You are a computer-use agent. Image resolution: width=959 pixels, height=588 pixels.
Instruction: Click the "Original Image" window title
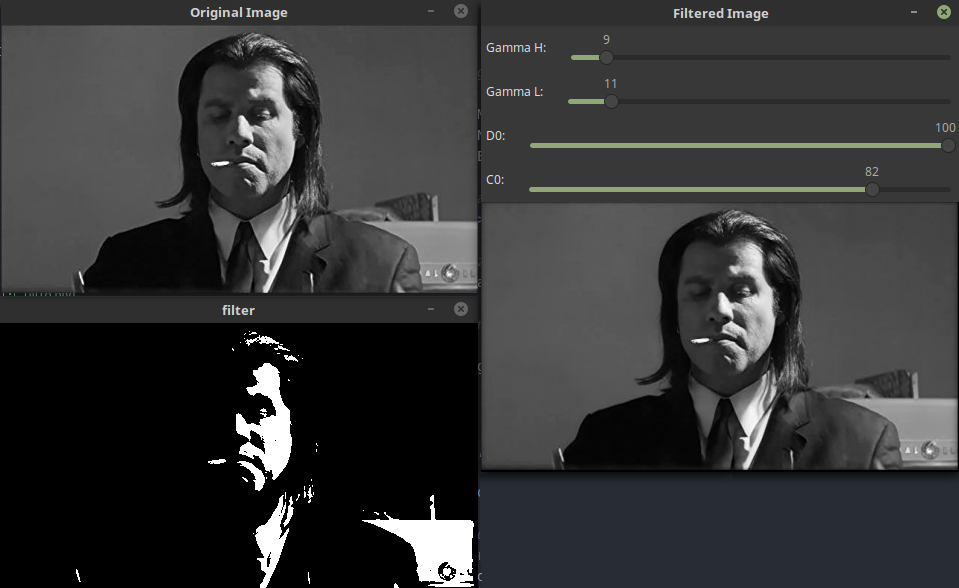[239, 12]
